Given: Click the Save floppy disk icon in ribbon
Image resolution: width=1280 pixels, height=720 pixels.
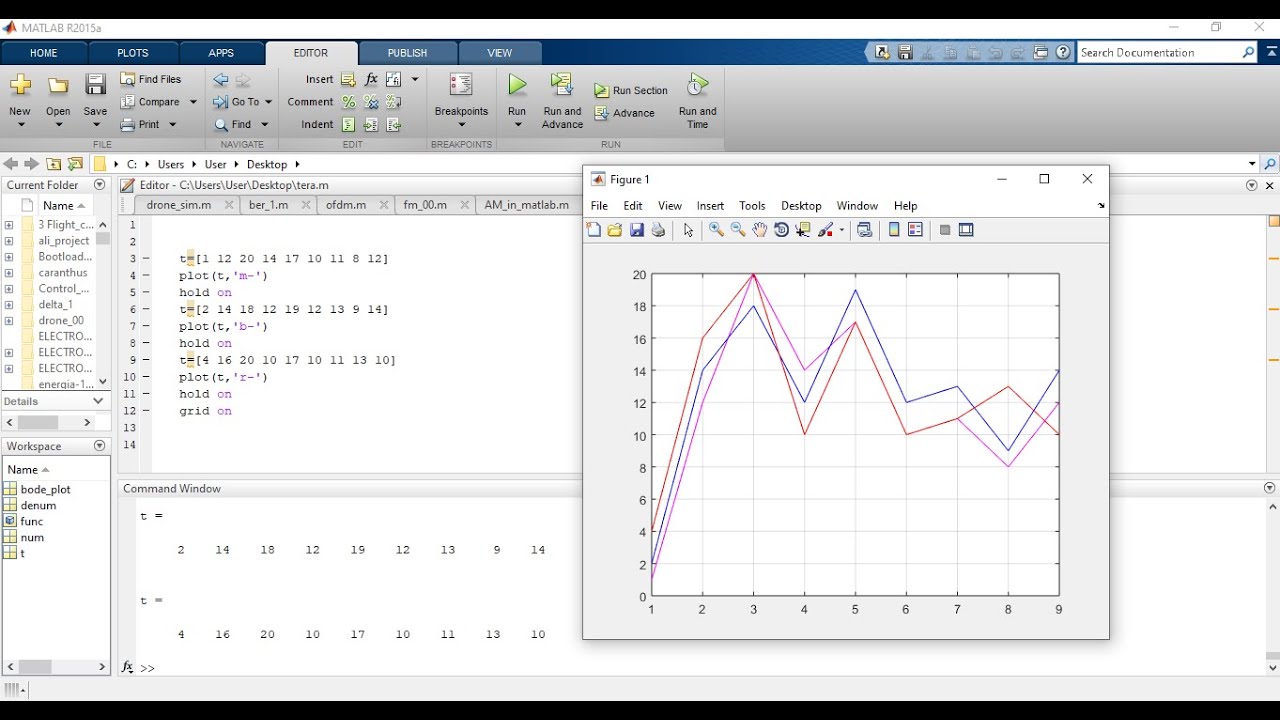Looking at the screenshot, I should (95, 86).
